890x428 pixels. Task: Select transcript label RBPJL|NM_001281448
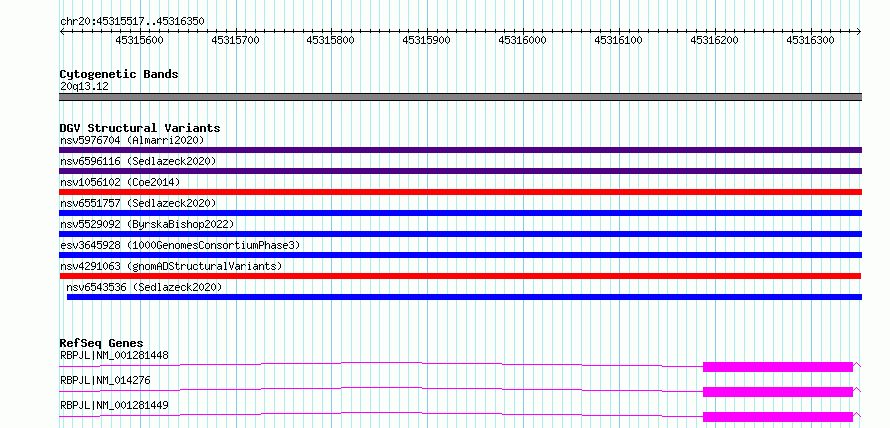point(114,356)
